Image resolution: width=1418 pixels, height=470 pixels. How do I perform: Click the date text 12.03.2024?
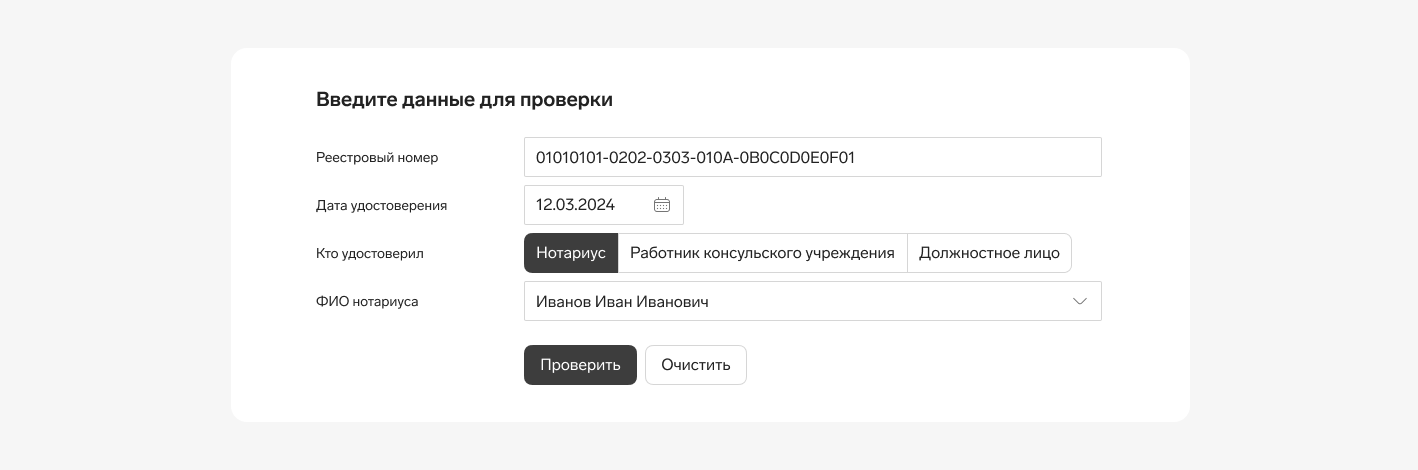[x=575, y=205]
